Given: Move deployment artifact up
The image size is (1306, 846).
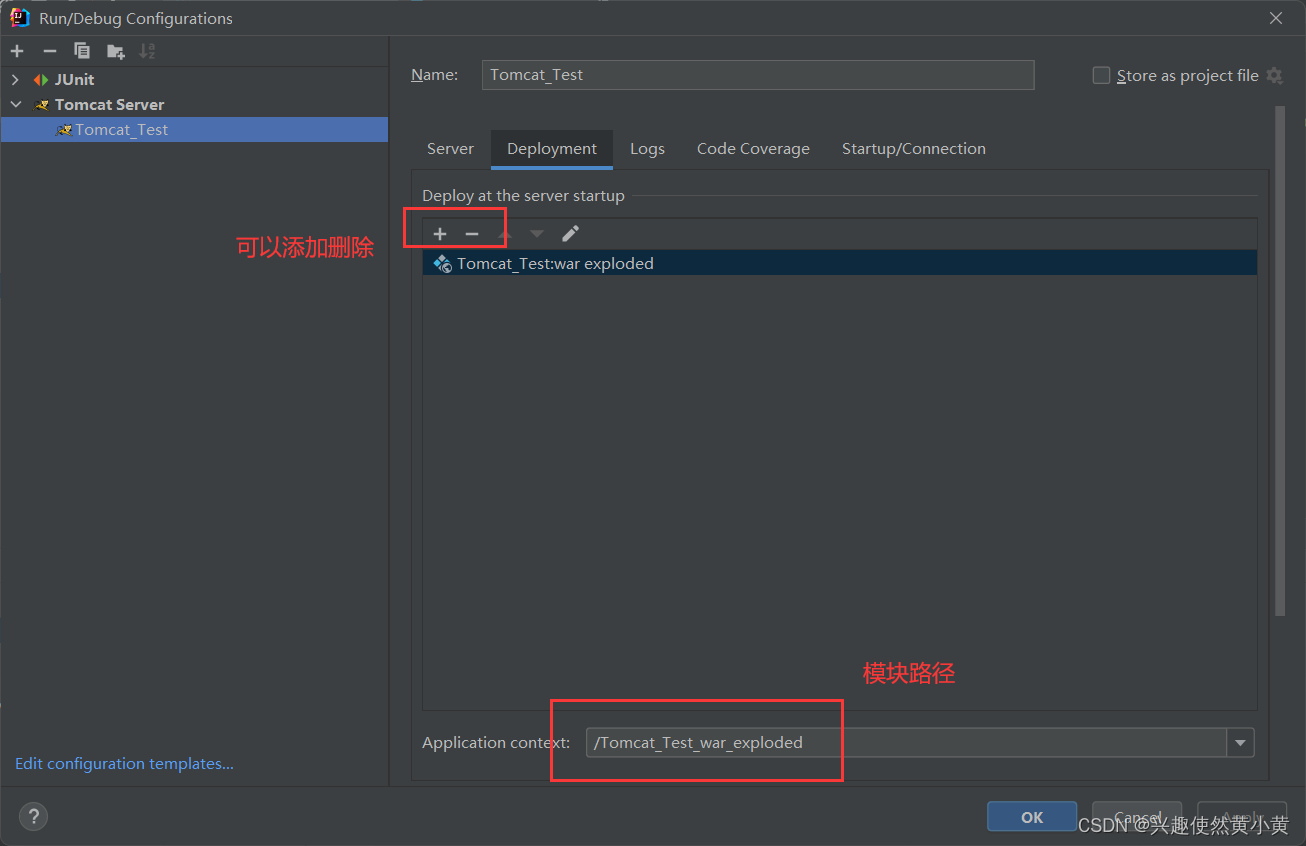Looking at the screenshot, I should pos(505,234).
